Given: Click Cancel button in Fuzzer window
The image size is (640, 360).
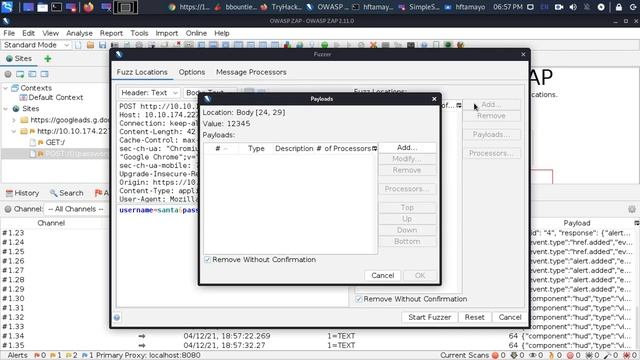Looking at the screenshot, I should tap(510, 317).
